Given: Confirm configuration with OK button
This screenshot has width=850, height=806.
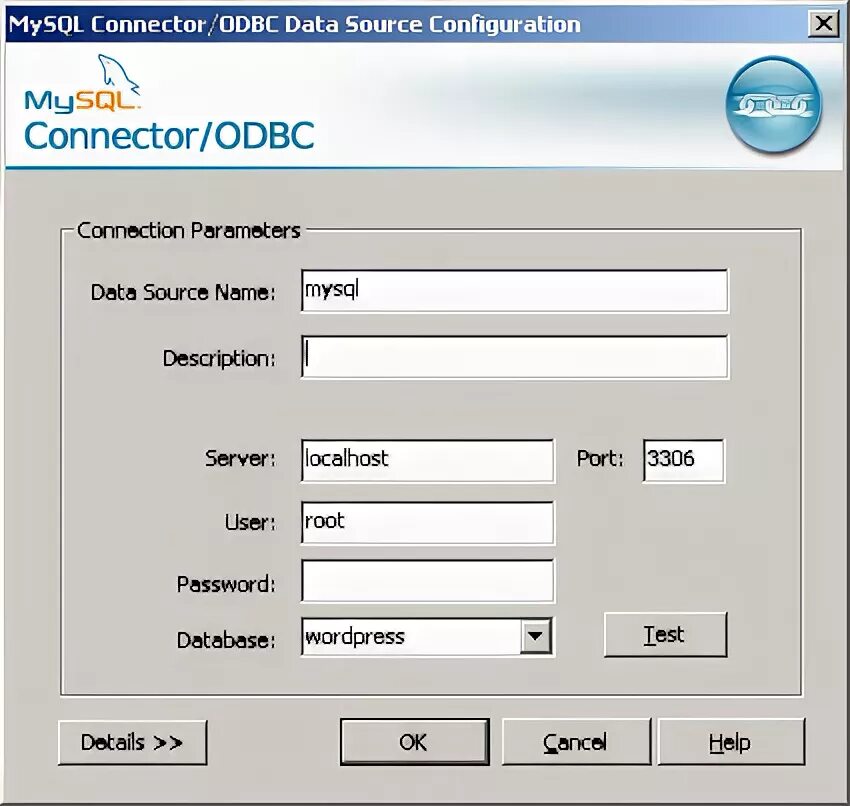Looking at the screenshot, I should pos(415,742).
